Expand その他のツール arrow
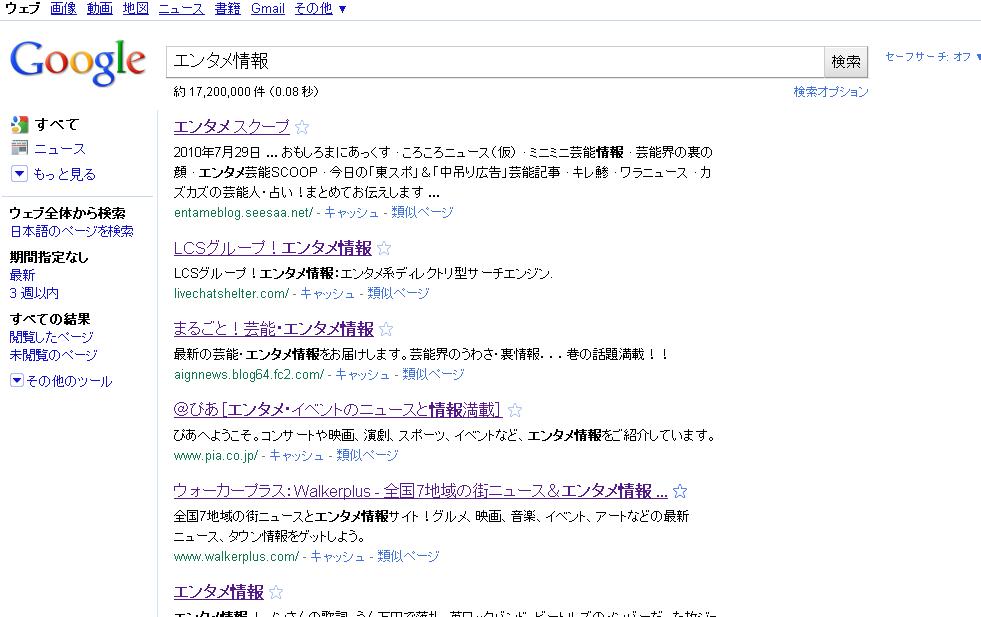Viewport: 981px width, 617px height. [17, 380]
